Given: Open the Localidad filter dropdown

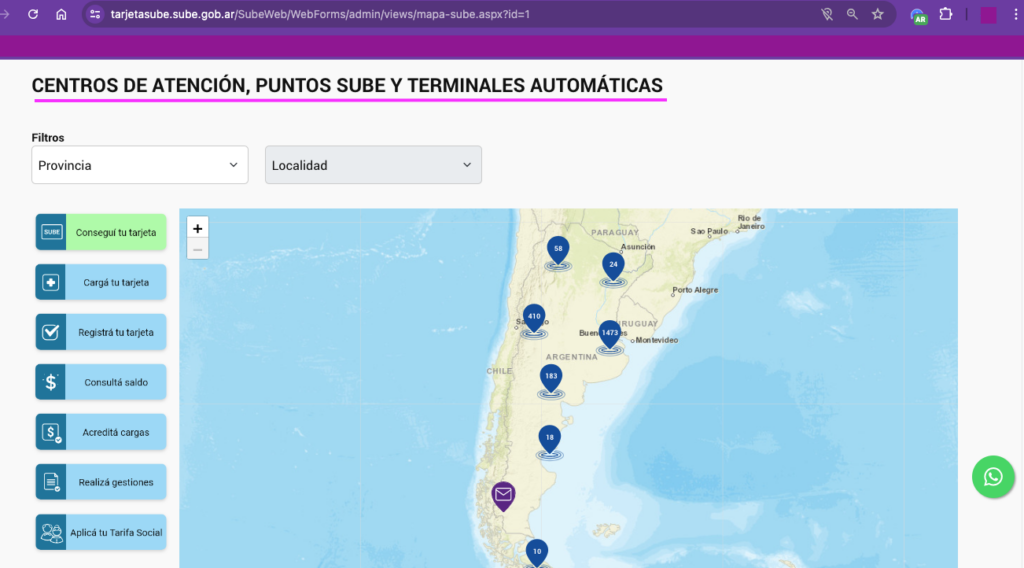Looking at the screenshot, I should tap(373, 165).
